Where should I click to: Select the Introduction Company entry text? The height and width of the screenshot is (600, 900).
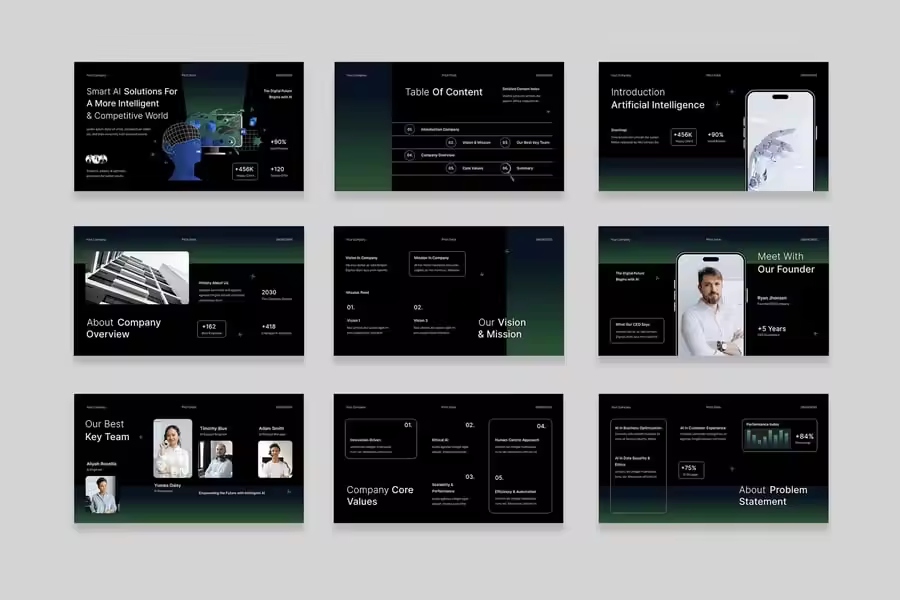pos(440,129)
